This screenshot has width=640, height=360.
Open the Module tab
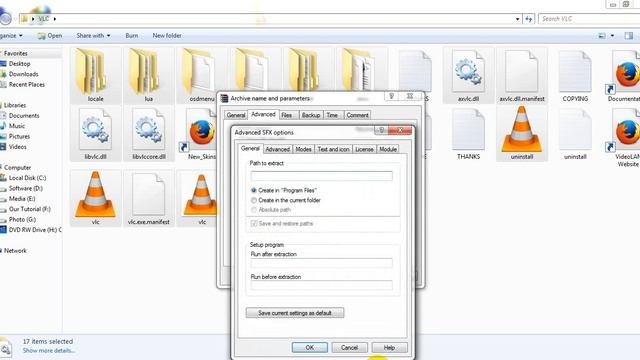(388, 149)
